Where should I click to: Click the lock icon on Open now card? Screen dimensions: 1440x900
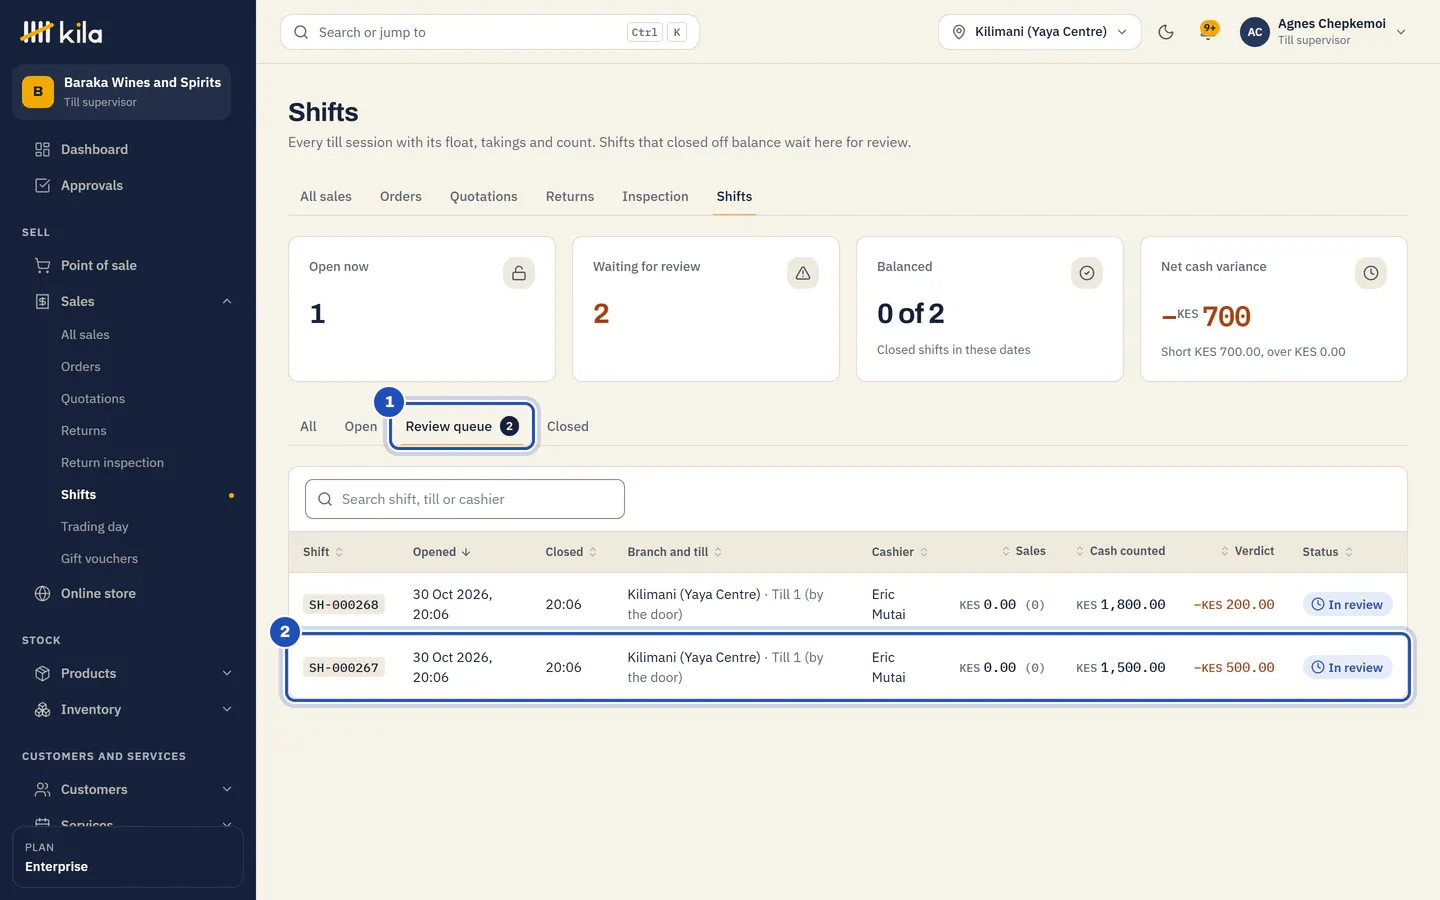tap(519, 273)
